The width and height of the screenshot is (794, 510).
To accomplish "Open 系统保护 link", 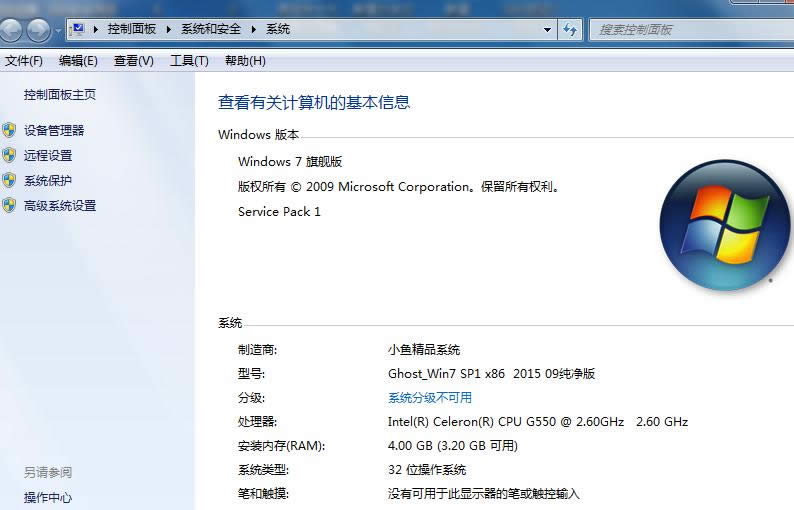I will pos(48,180).
